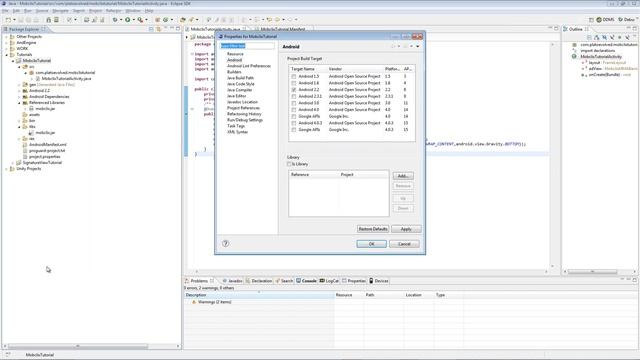Screen dimensions: 640x360
Task: Check the Android 4.0 build target
Action: tap(294, 110)
